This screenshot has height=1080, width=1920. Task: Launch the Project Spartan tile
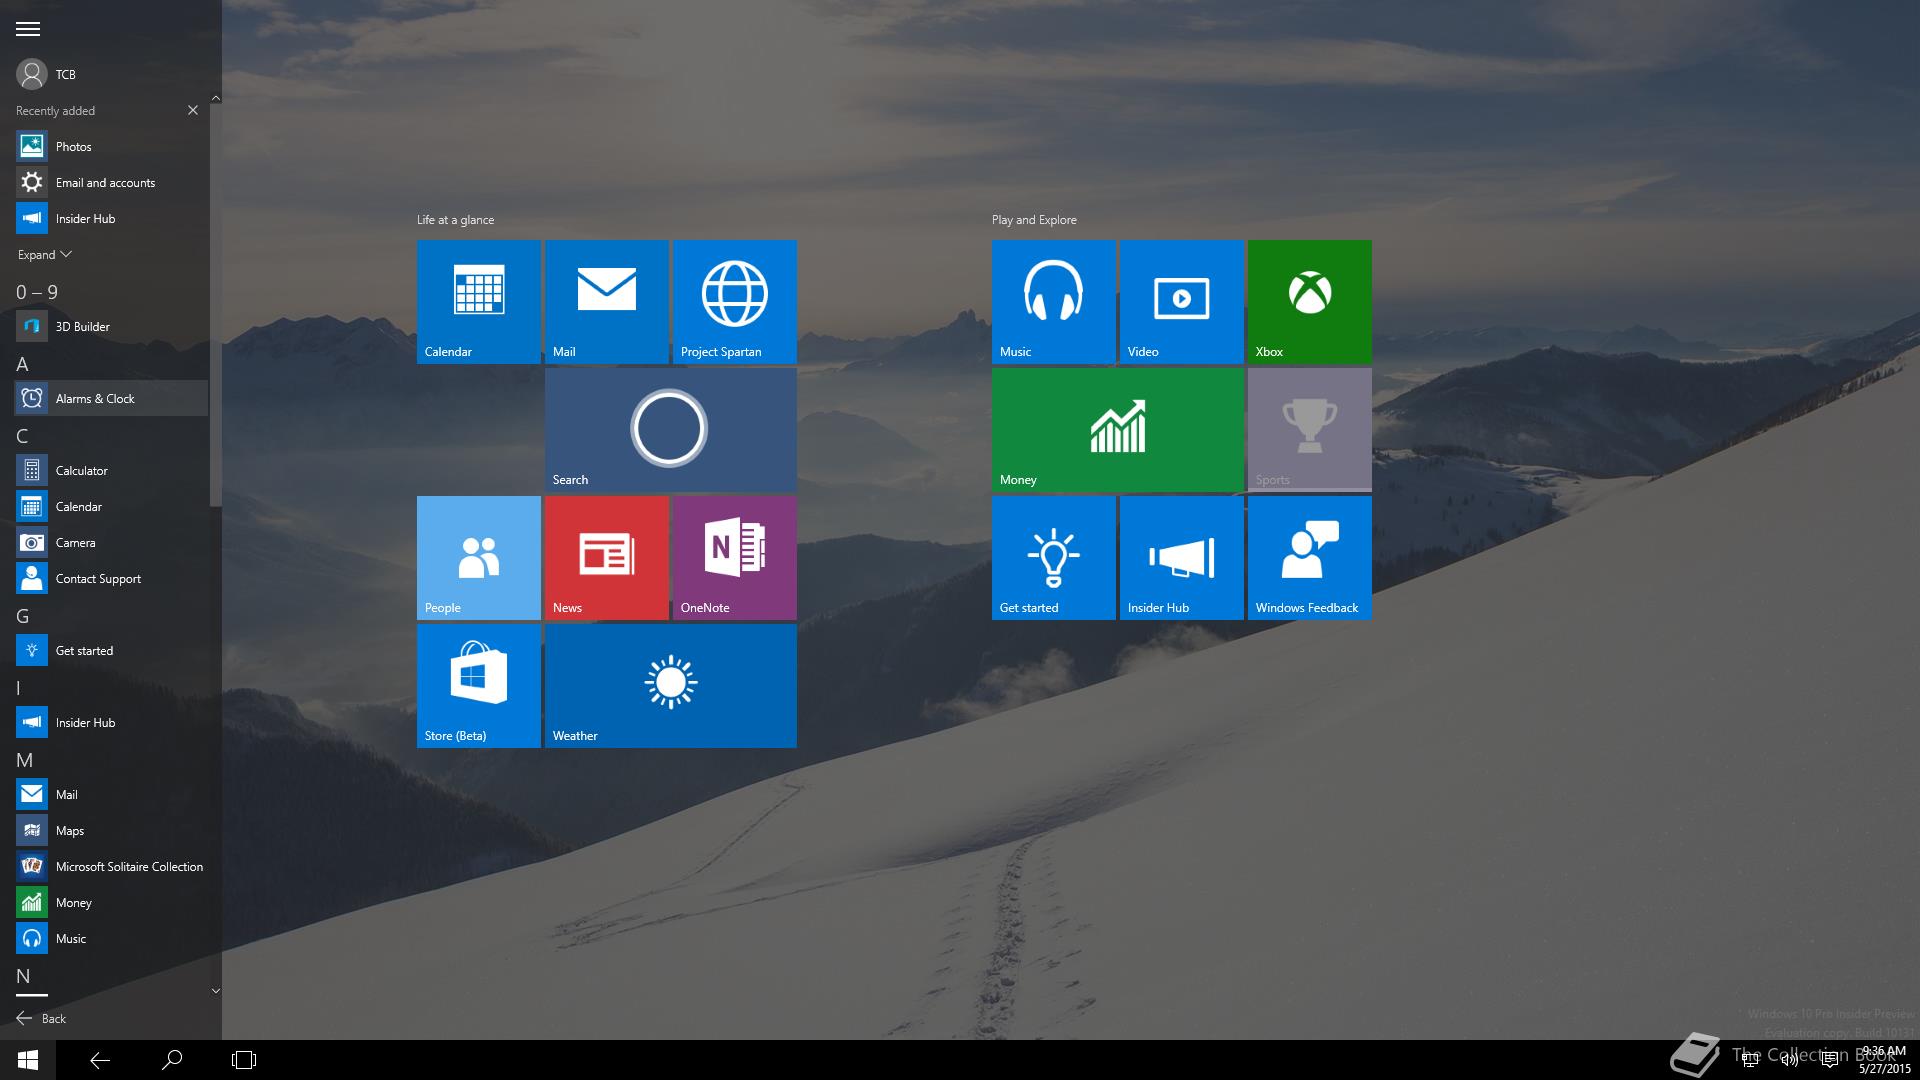pyautogui.click(x=734, y=301)
